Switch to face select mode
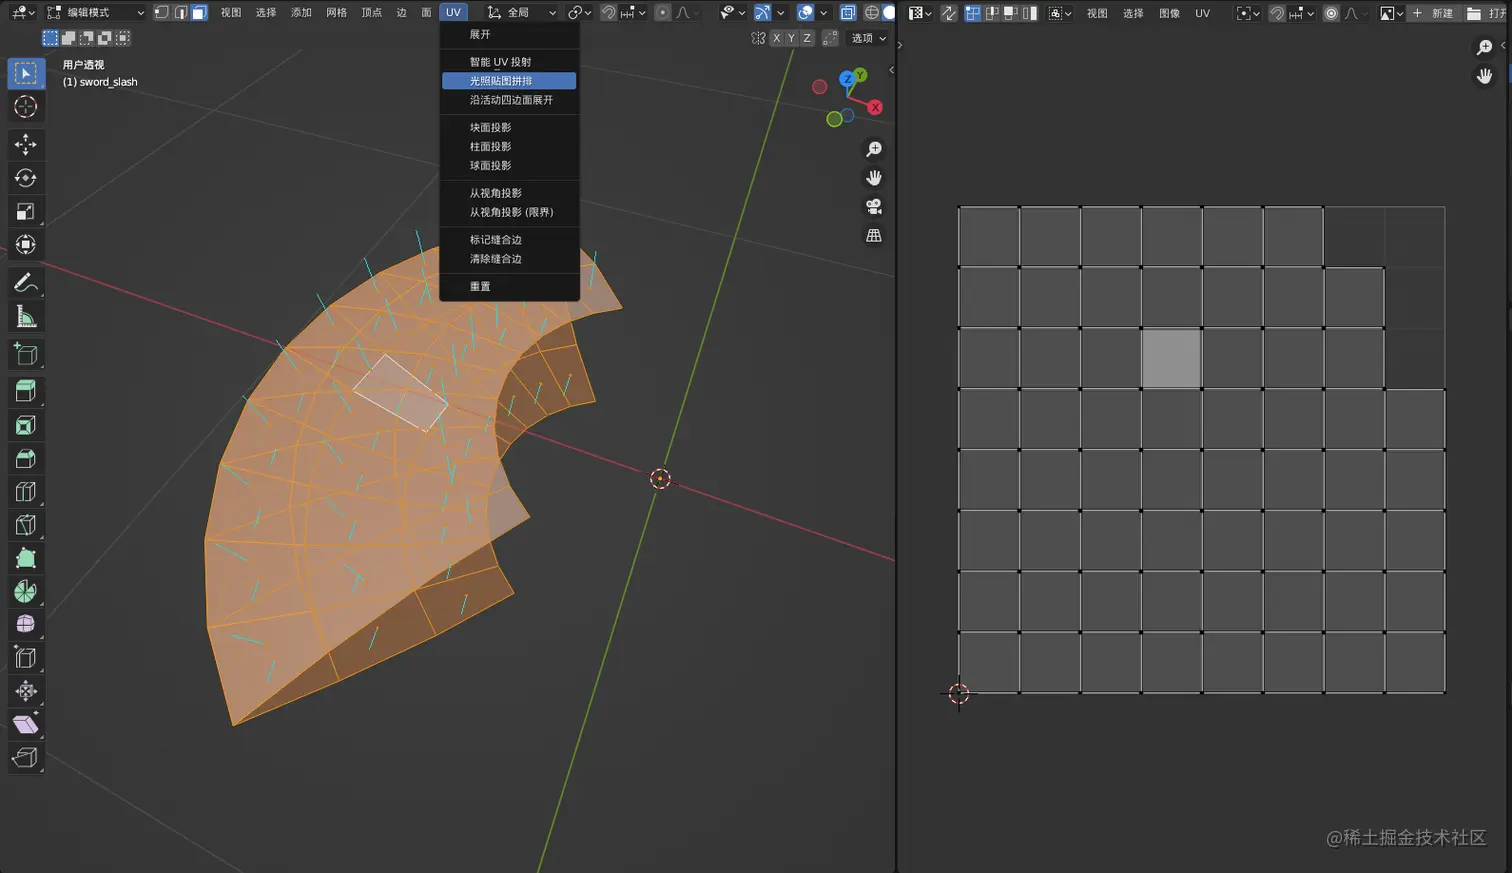 click(199, 13)
